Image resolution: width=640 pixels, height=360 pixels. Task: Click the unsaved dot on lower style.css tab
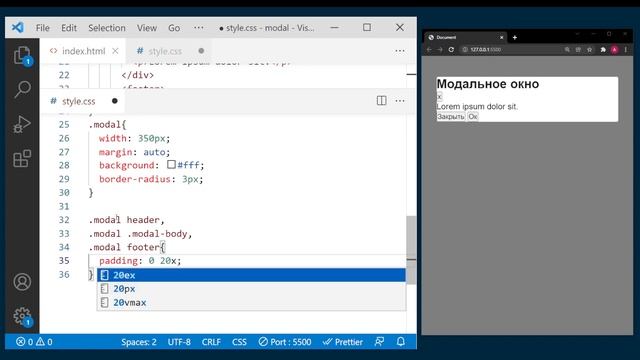tap(115, 101)
